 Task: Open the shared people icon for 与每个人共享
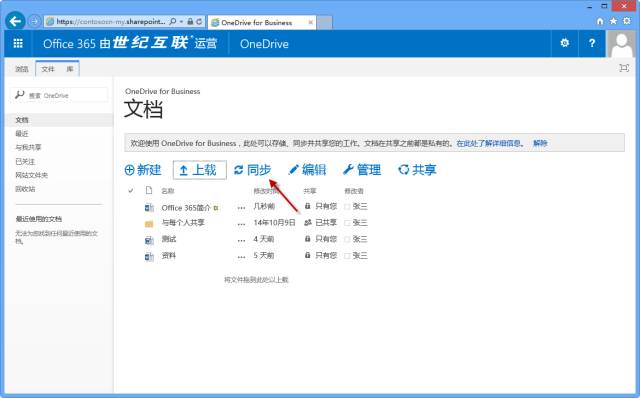click(308, 222)
